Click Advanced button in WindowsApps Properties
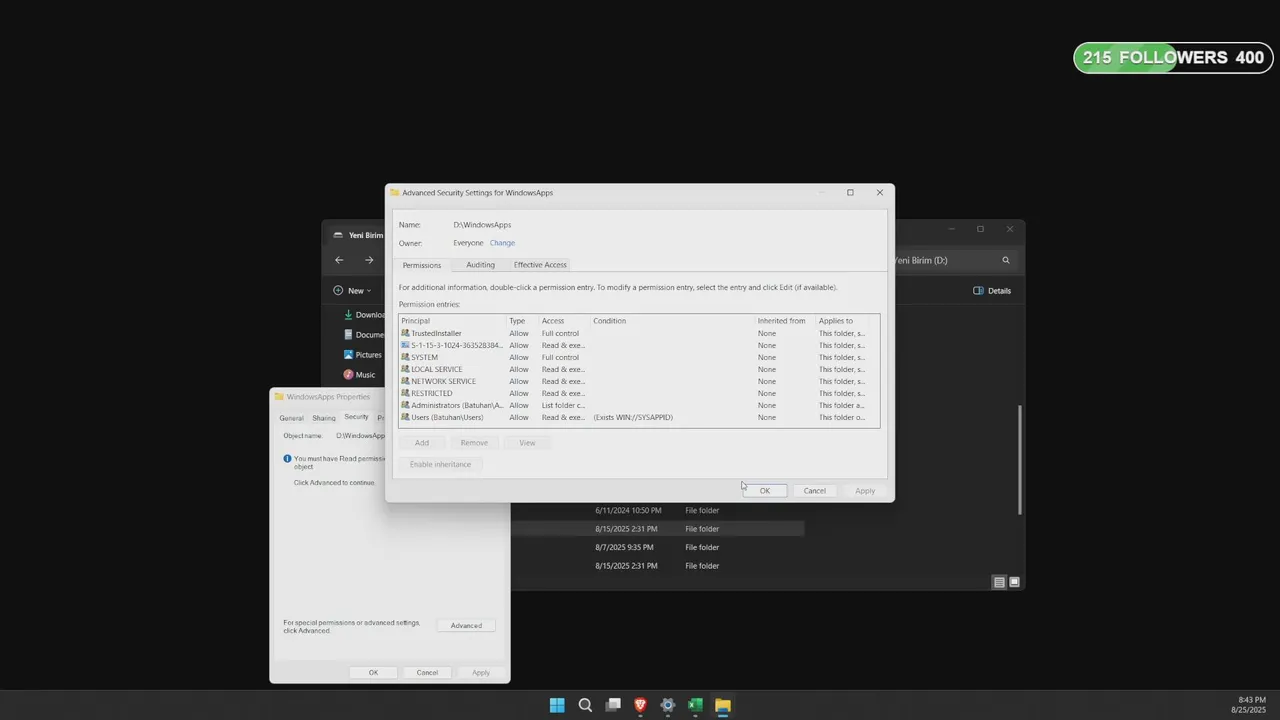Screen dimensions: 1280x720 [x=466, y=625]
